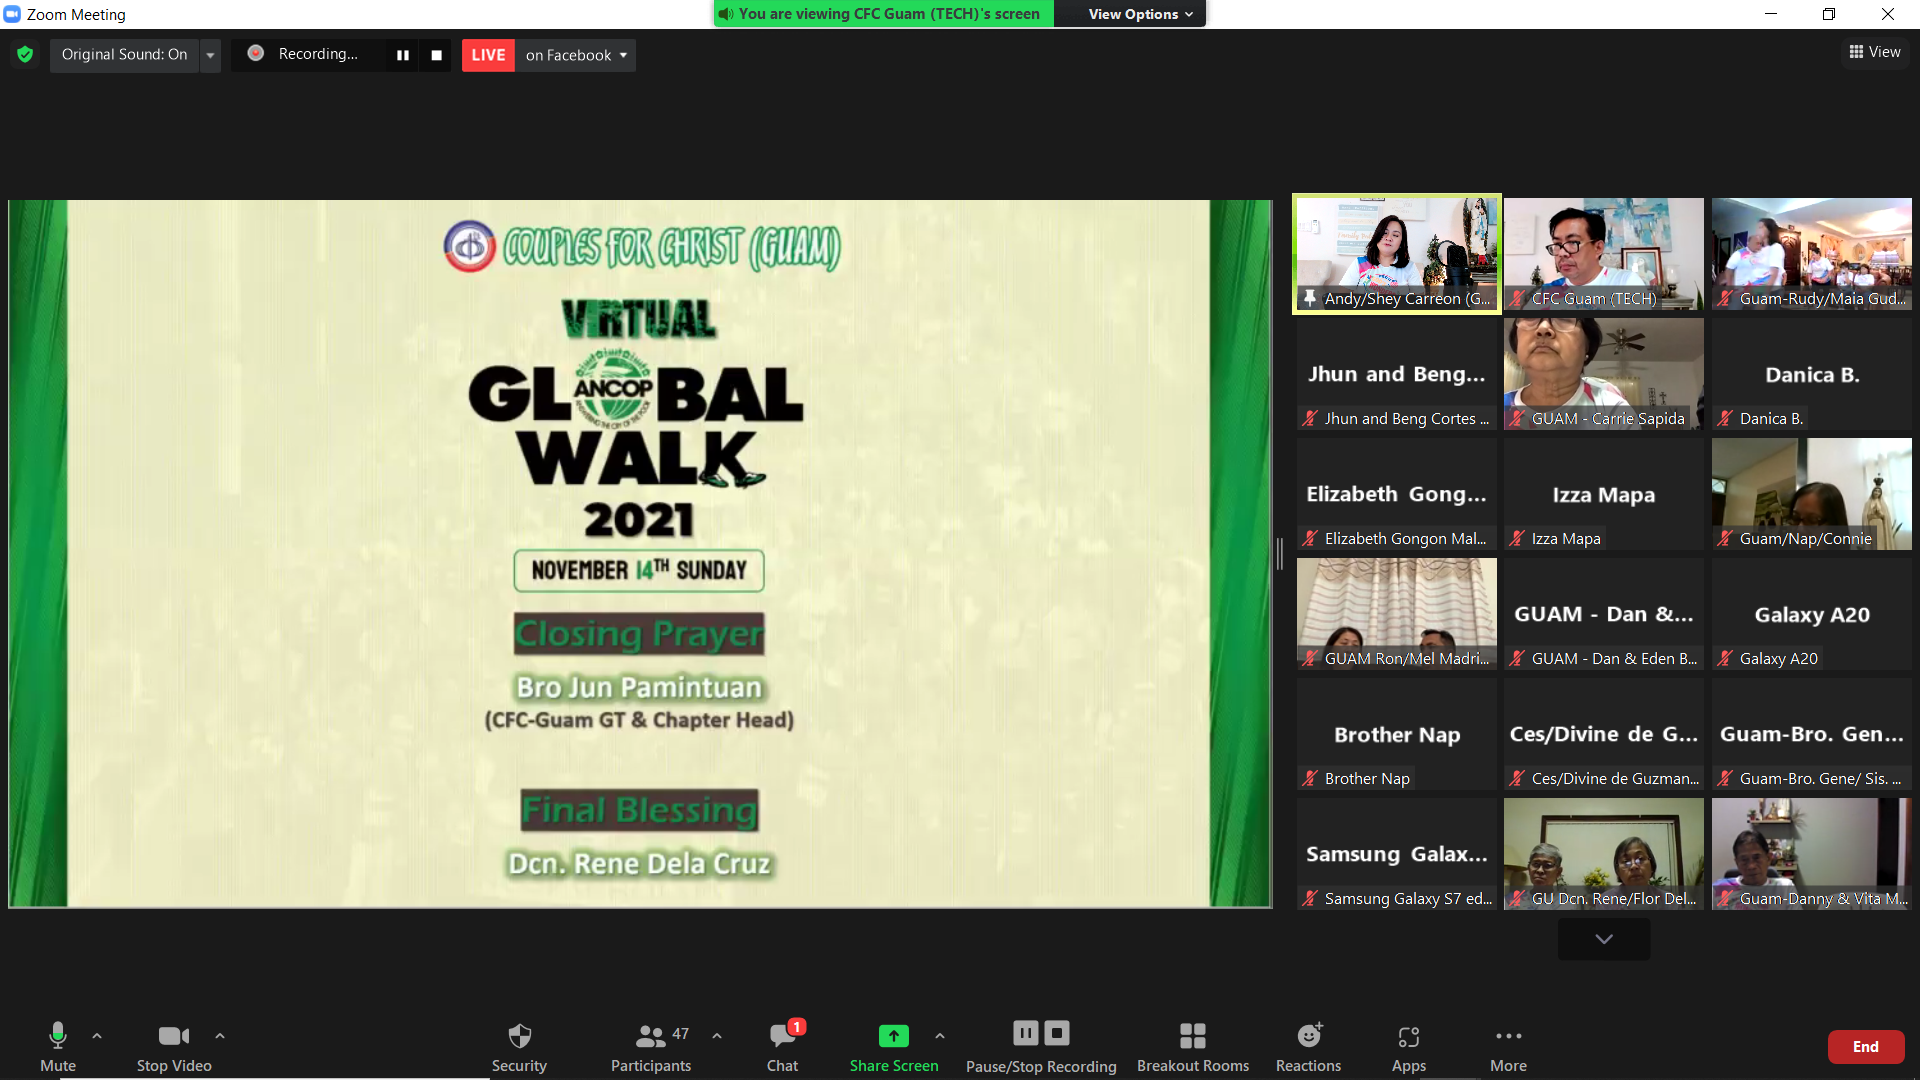Image resolution: width=1920 pixels, height=1080 pixels.
Task: Stop the recording with top square button
Action: pos(436,55)
